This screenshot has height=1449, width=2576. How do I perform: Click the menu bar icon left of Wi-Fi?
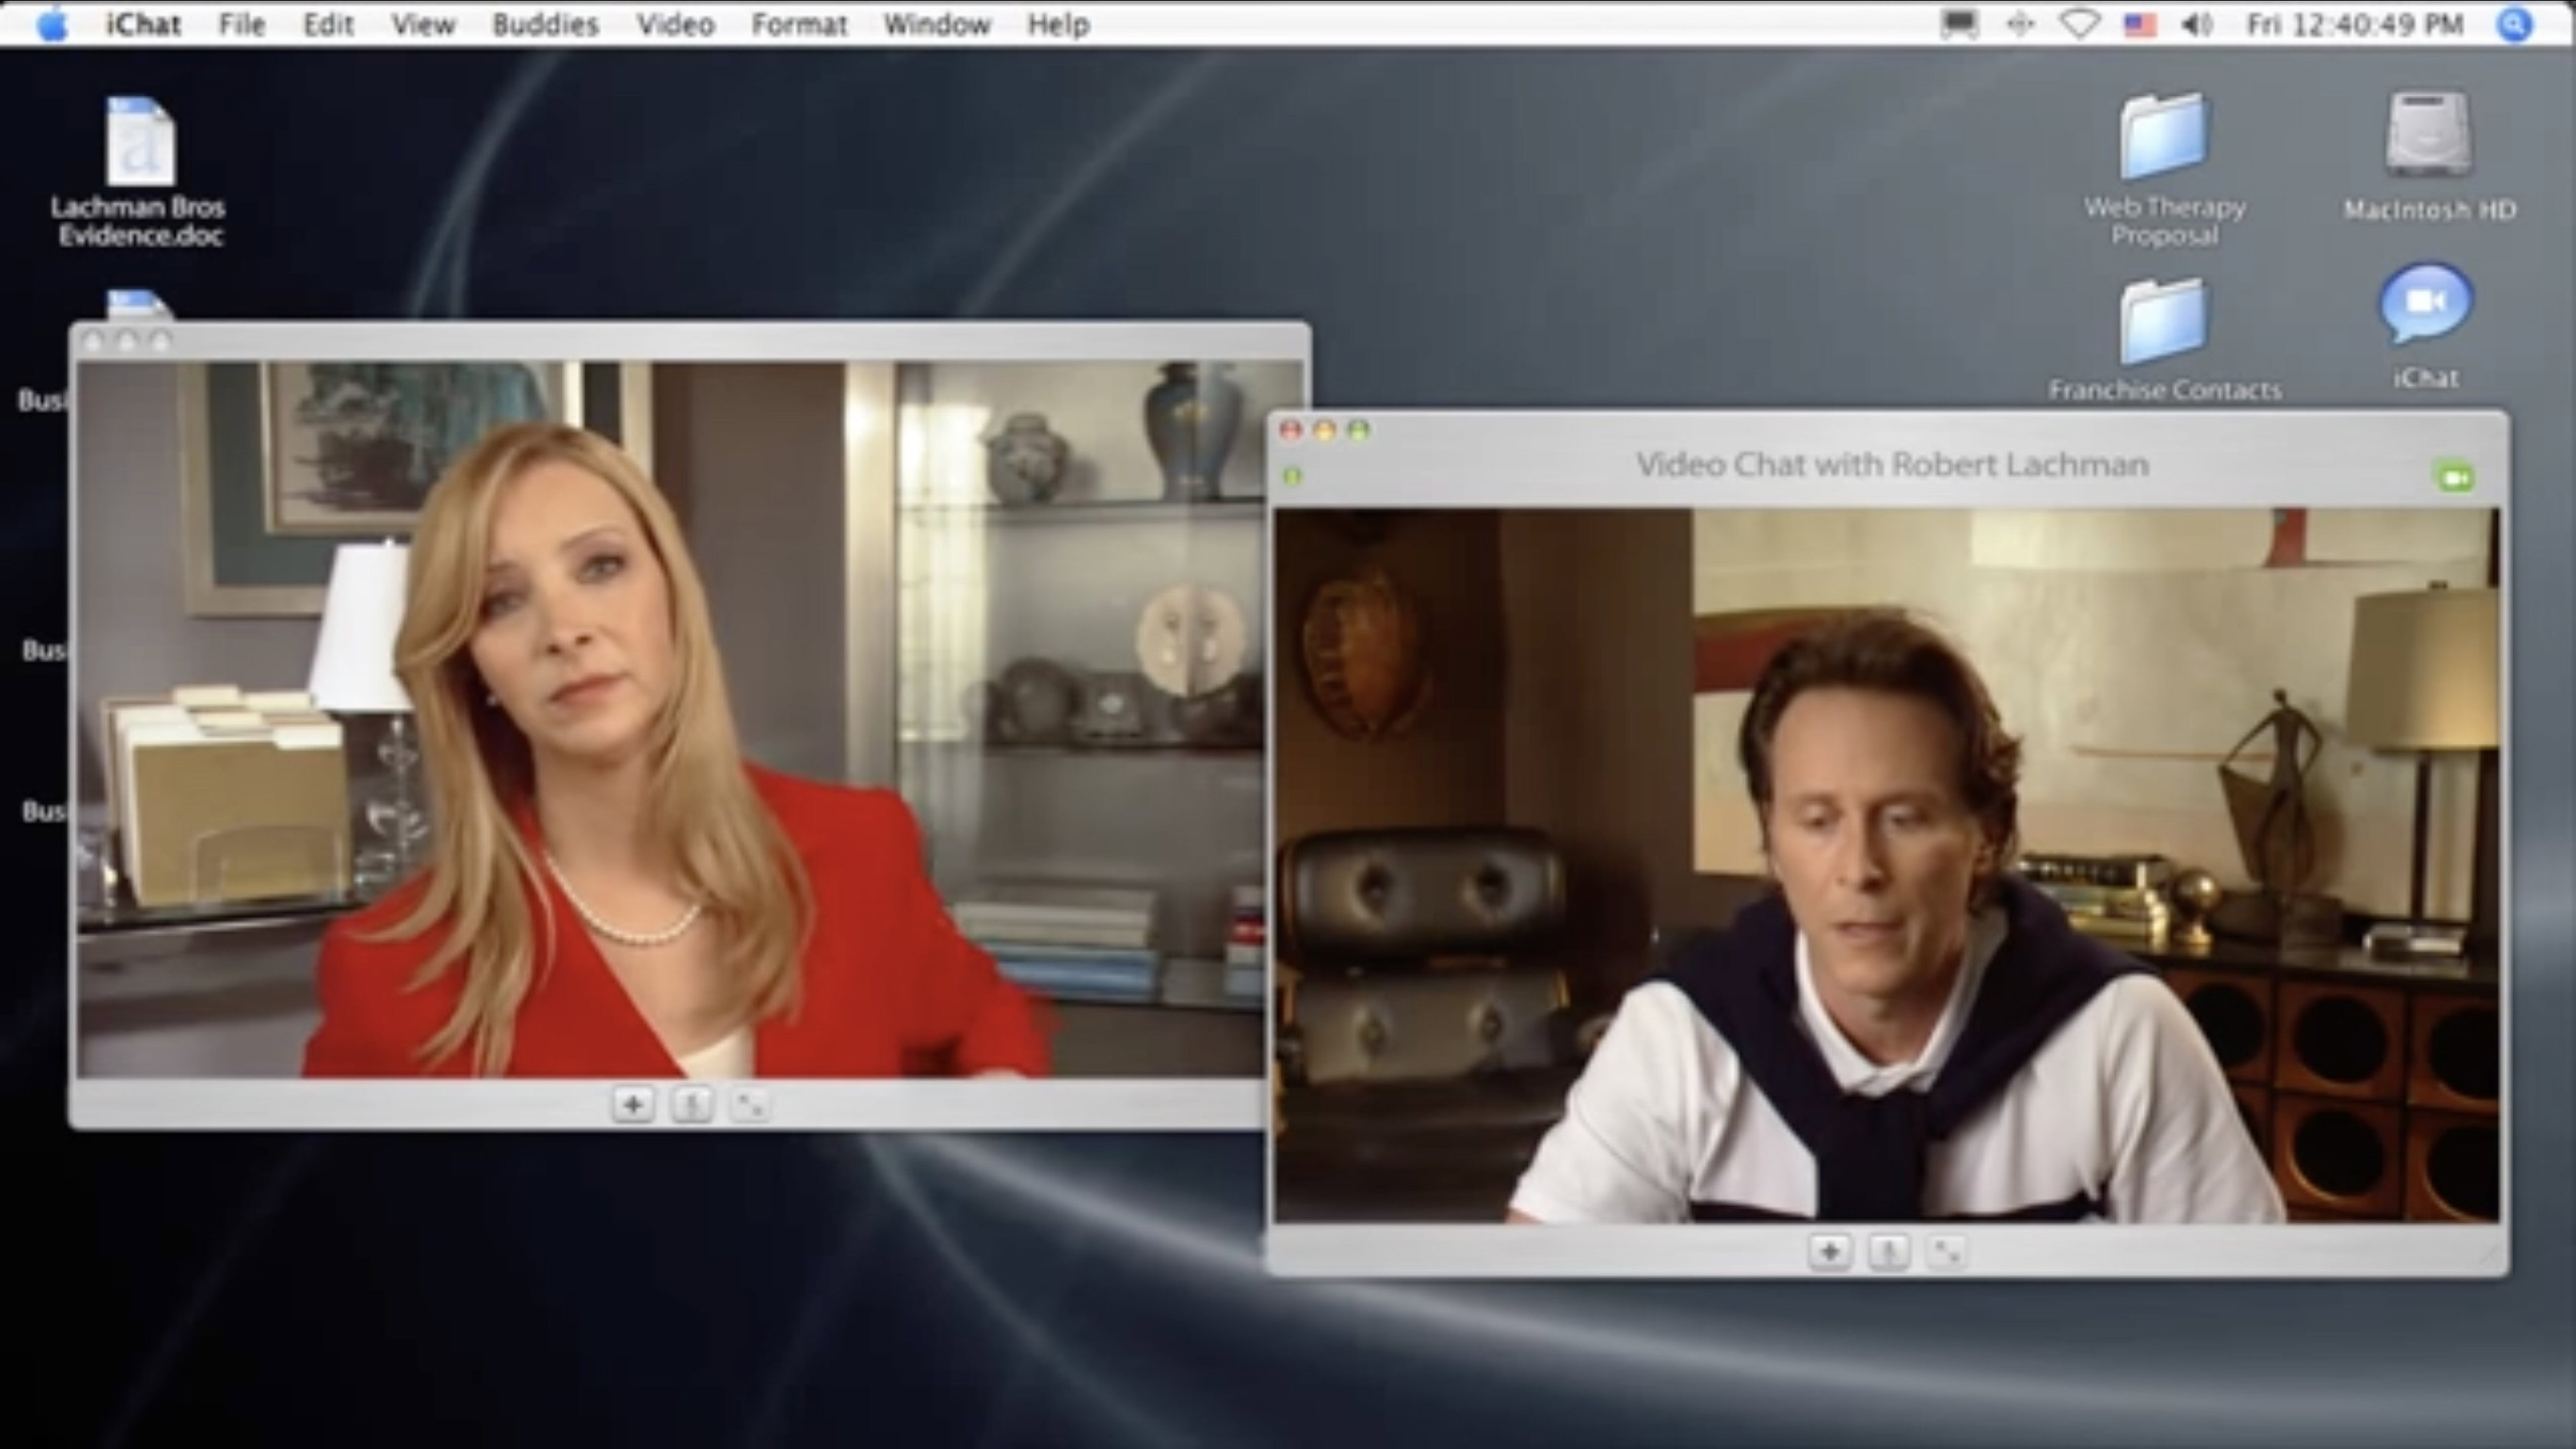click(x=2020, y=24)
